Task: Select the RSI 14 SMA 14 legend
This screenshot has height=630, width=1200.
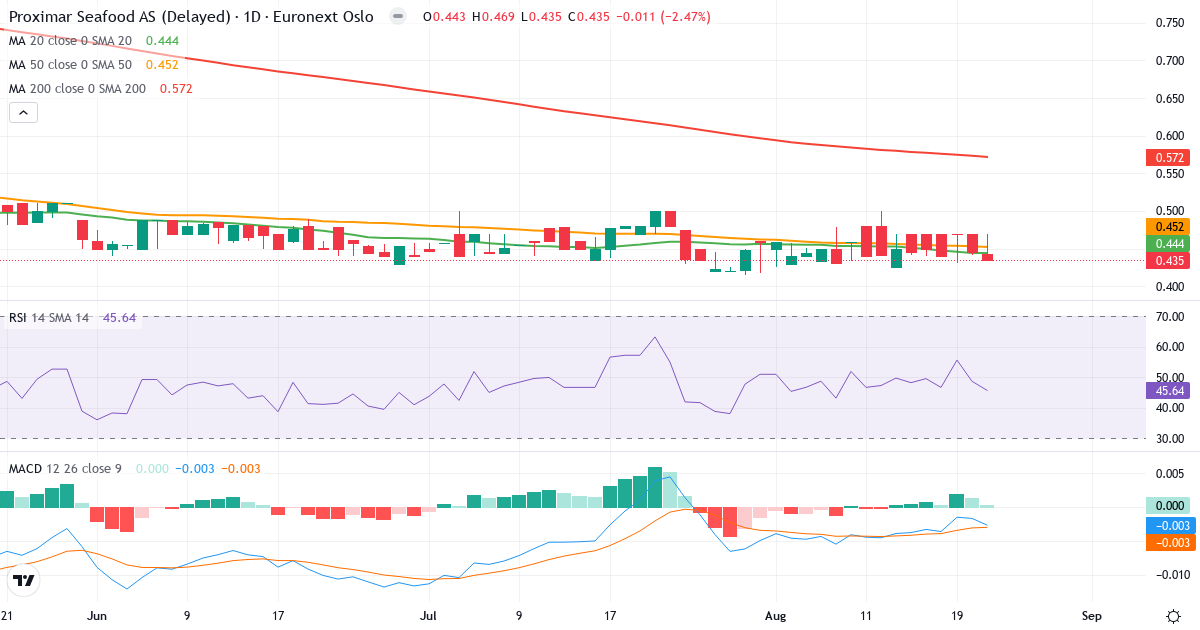Action: point(49,317)
